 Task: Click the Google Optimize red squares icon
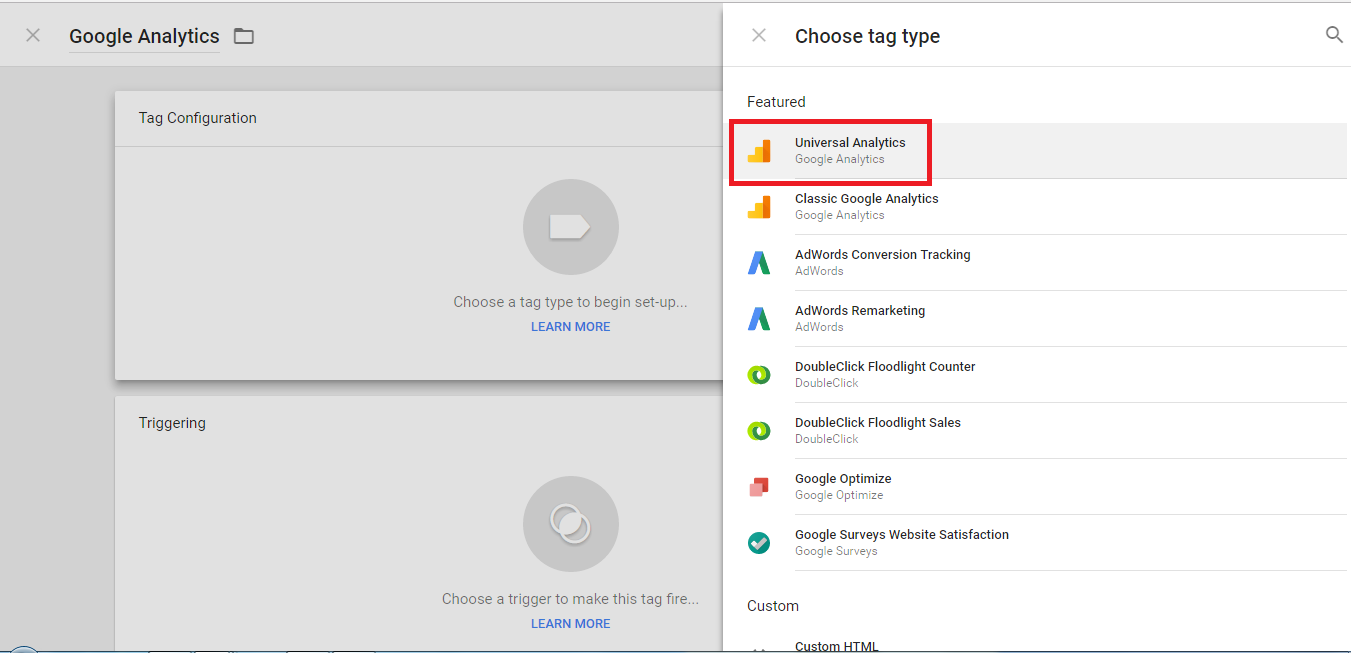(759, 487)
